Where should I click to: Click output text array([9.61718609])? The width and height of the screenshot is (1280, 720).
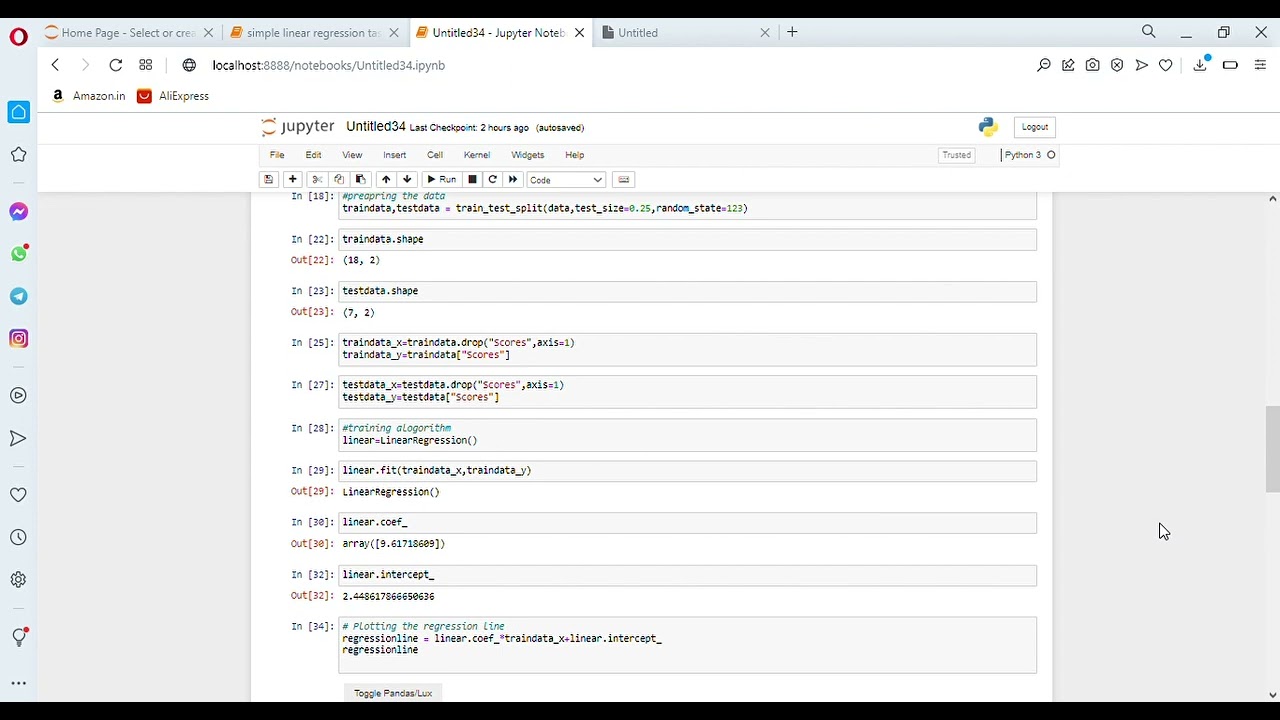(x=393, y=544)
